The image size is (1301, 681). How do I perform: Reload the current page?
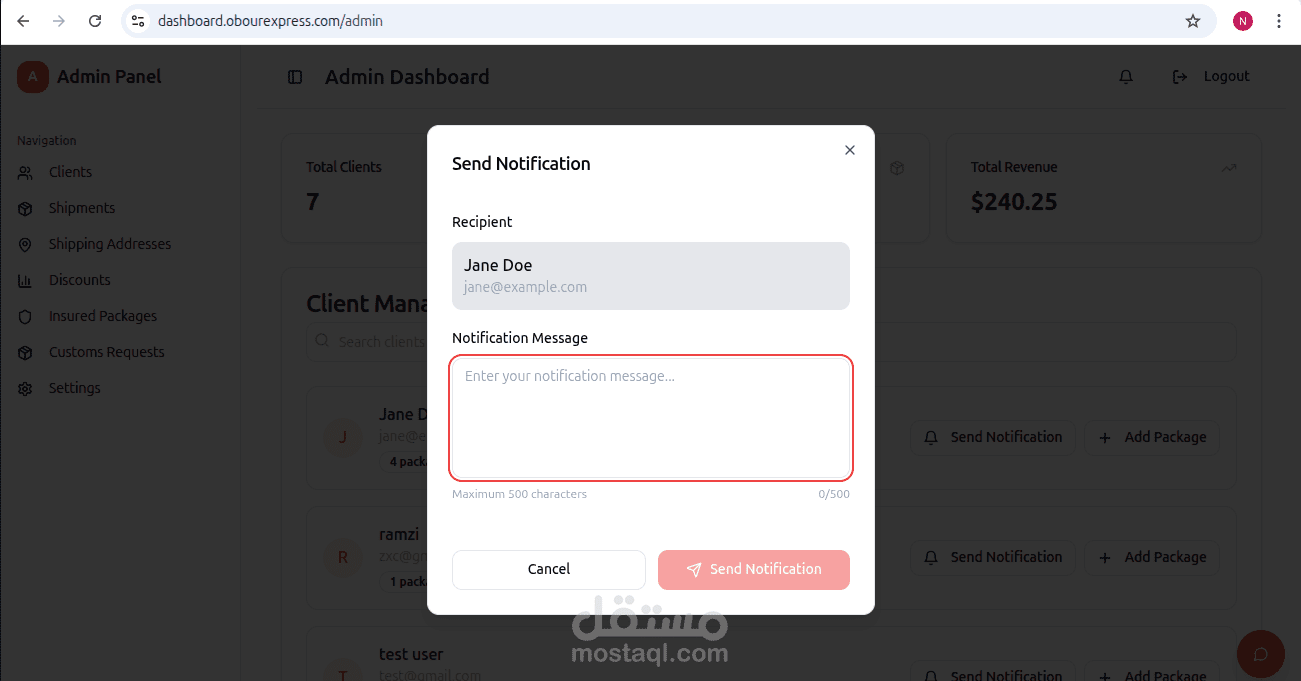[95, 21]
